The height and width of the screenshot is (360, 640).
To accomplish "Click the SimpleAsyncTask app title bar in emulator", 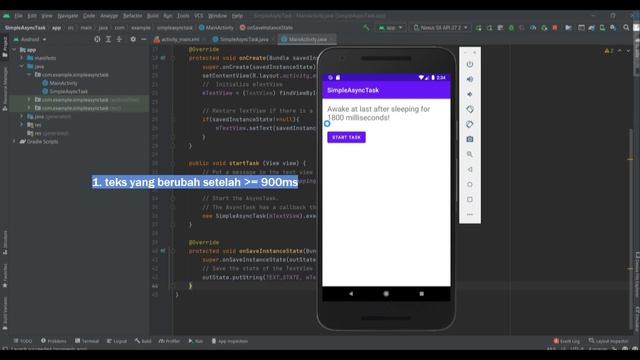I will click(x=386, y=90).
